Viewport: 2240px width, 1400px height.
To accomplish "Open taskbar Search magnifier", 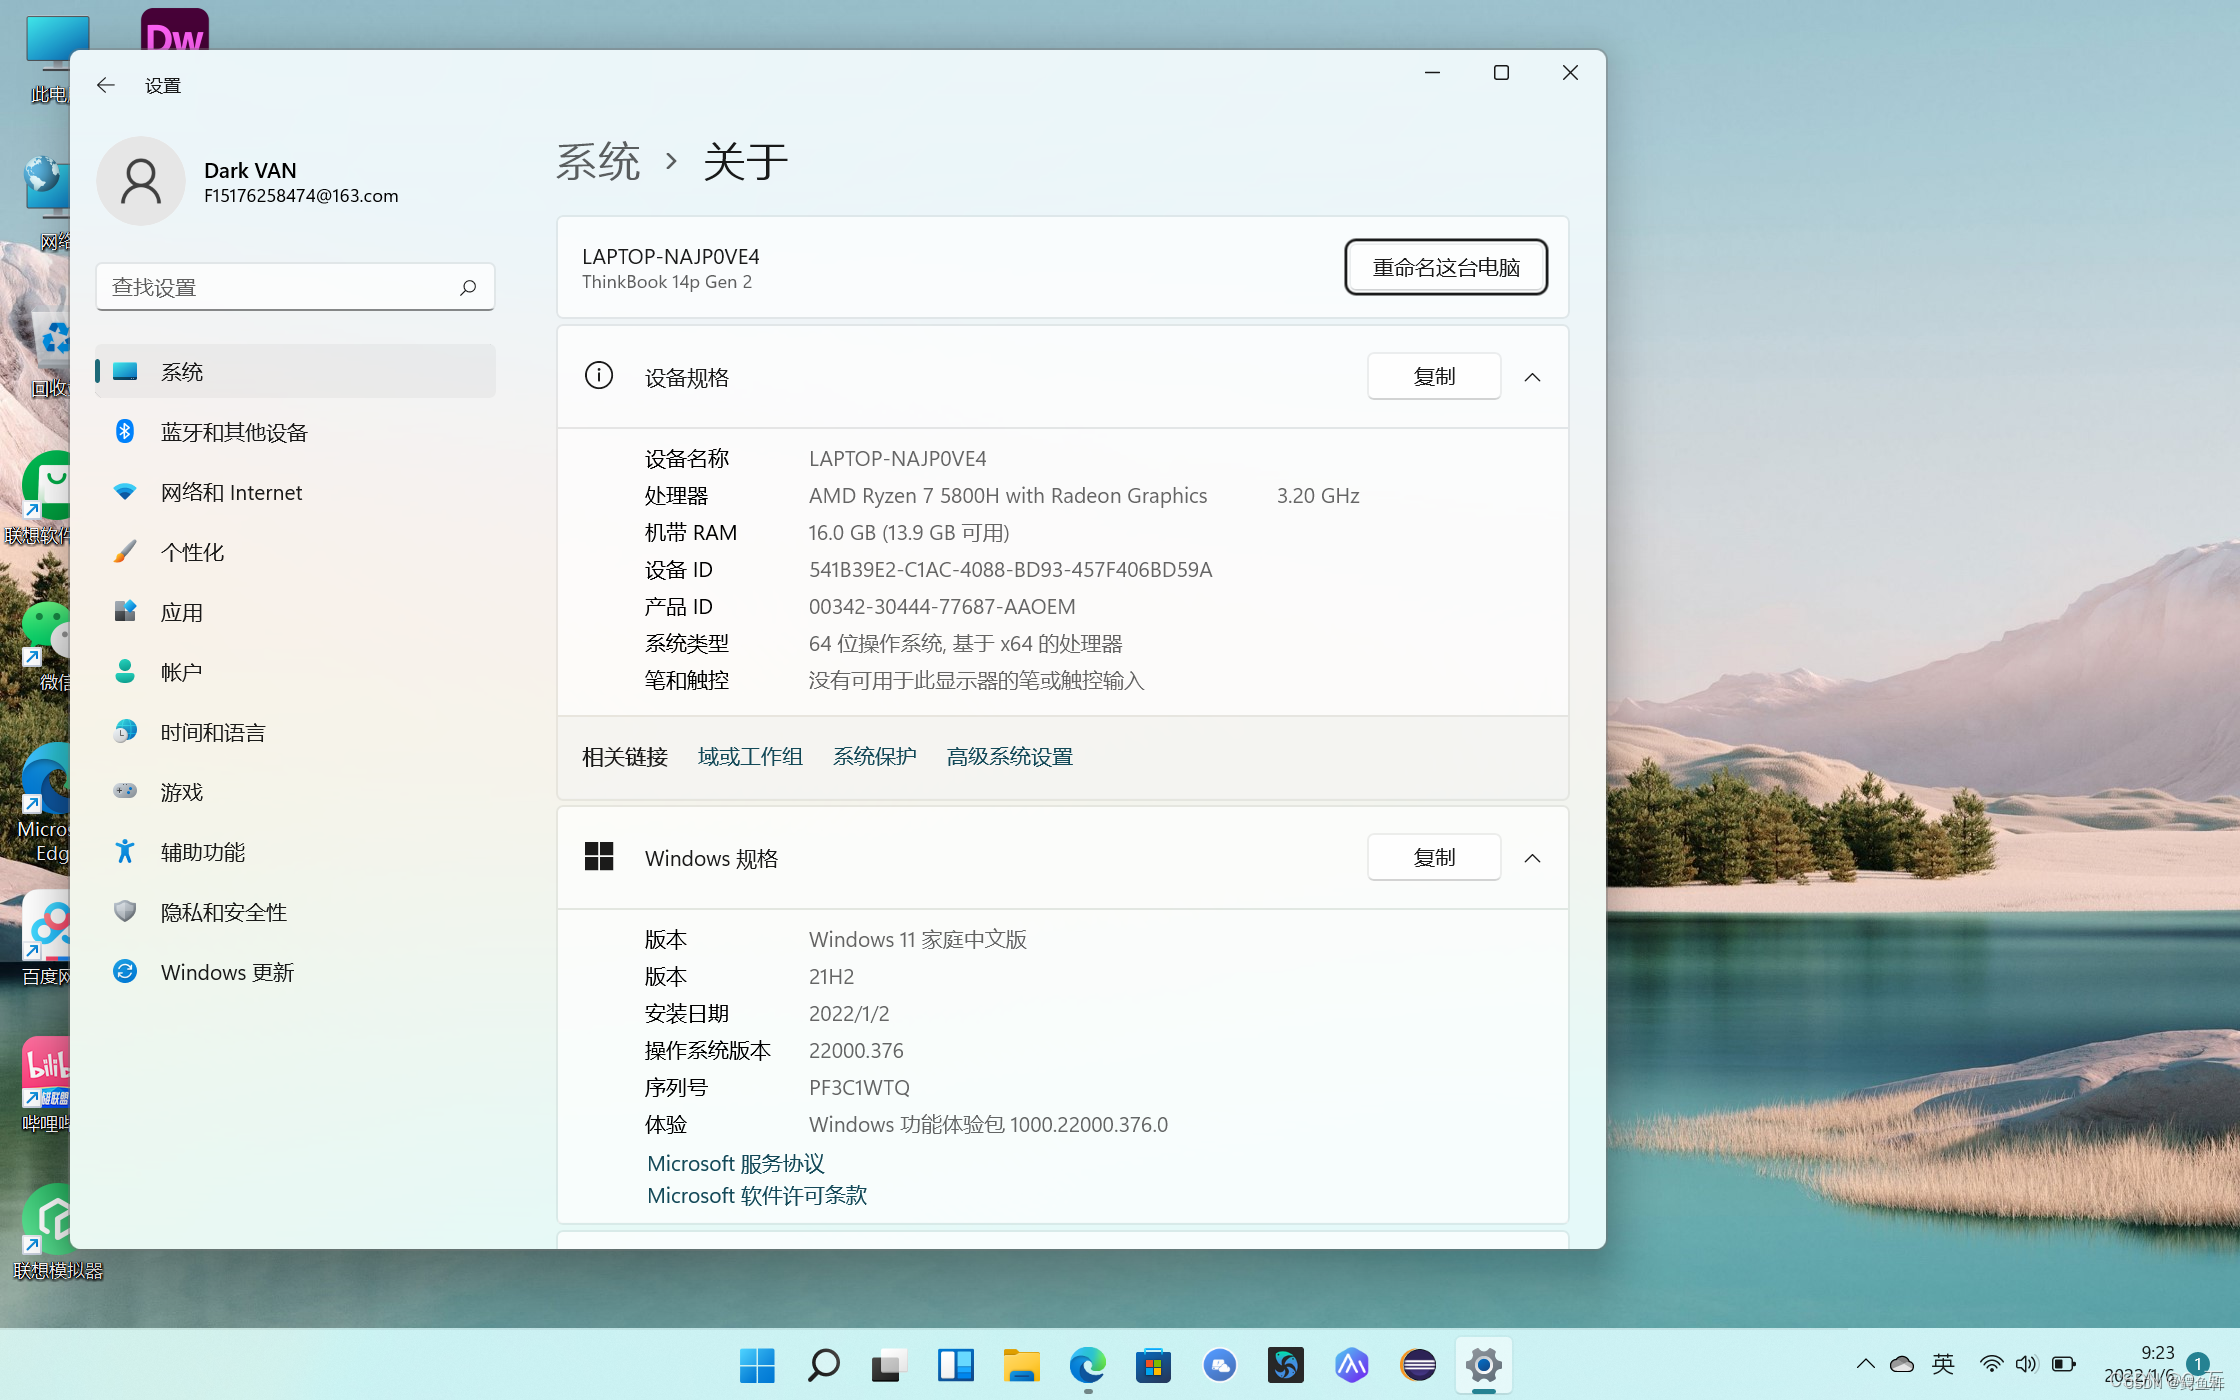I will (823, 1365).
